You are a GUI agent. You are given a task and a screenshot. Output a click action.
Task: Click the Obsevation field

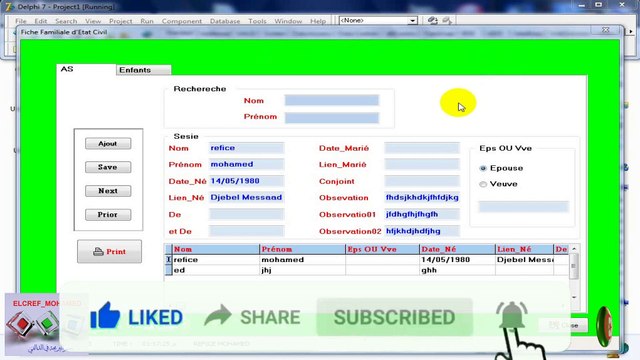pyautogui.click(x=422, y=198)
